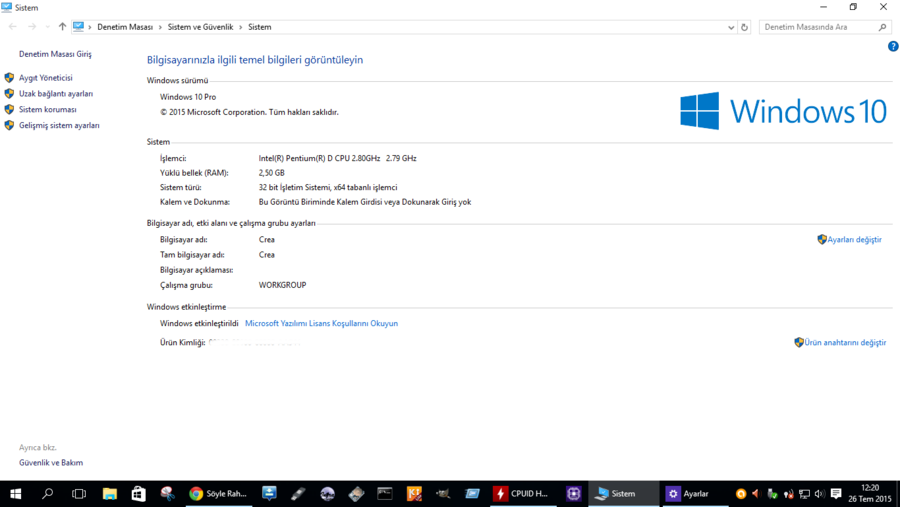900x507 pixels.
Task: Select Sistem ve Güvenlik breadcrumb
Action: coord(200,27)
